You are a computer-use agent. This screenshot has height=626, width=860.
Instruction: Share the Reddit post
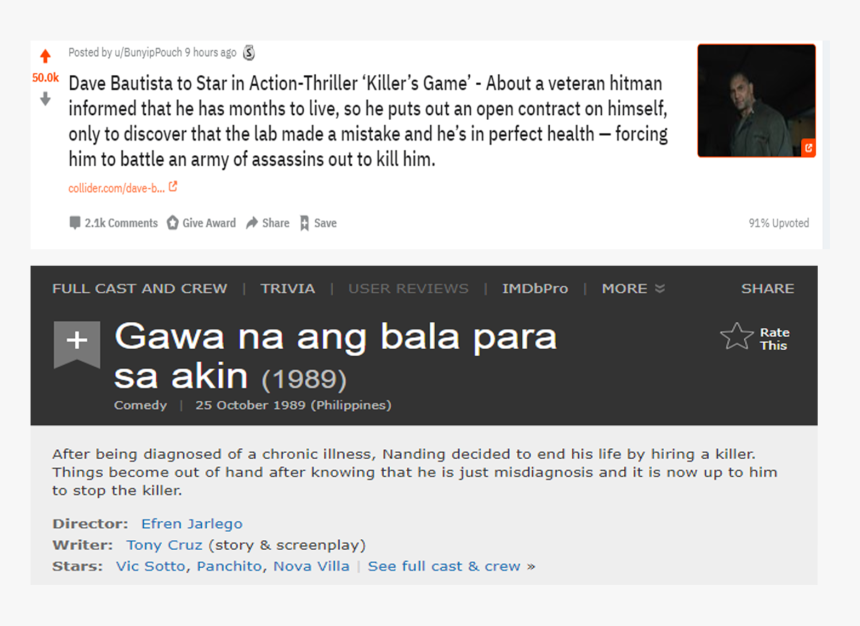tap(268, 223)
